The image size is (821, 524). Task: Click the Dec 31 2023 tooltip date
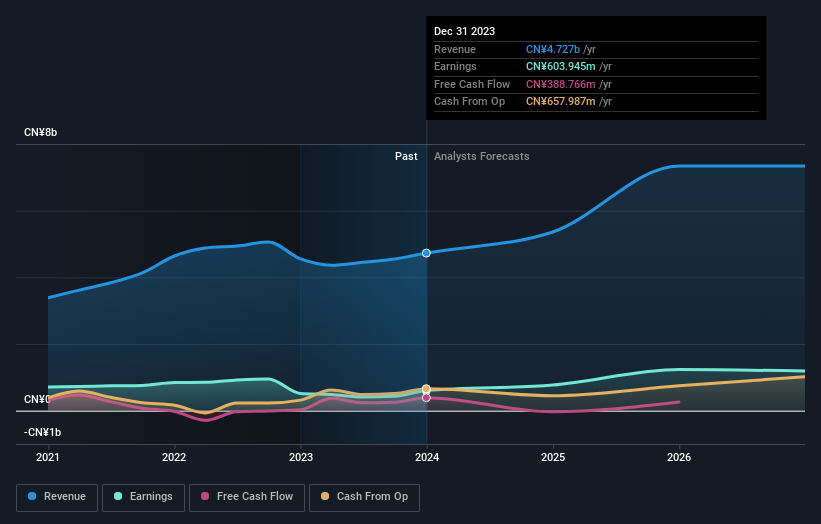point(464,32)
